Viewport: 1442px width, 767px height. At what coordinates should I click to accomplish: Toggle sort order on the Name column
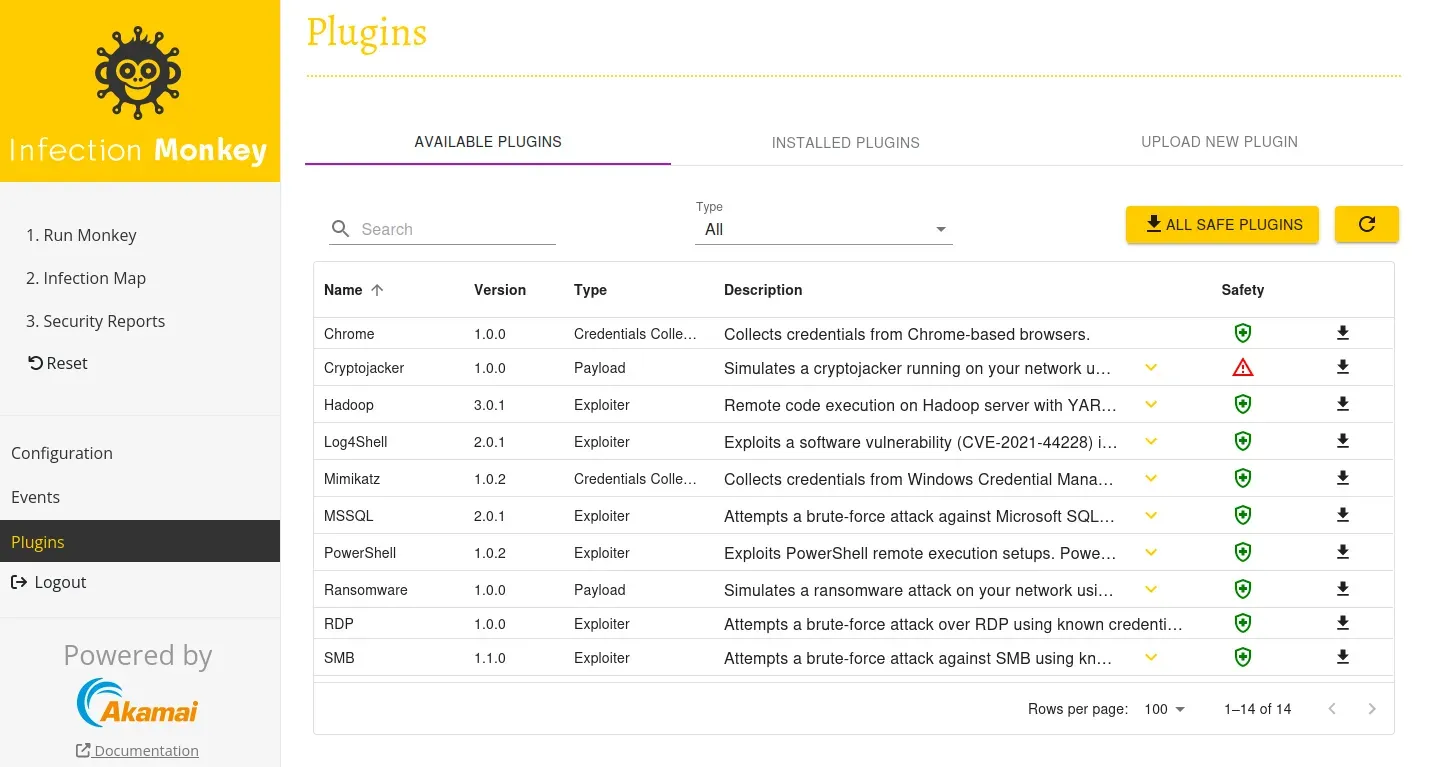click(x=352, y=290)
